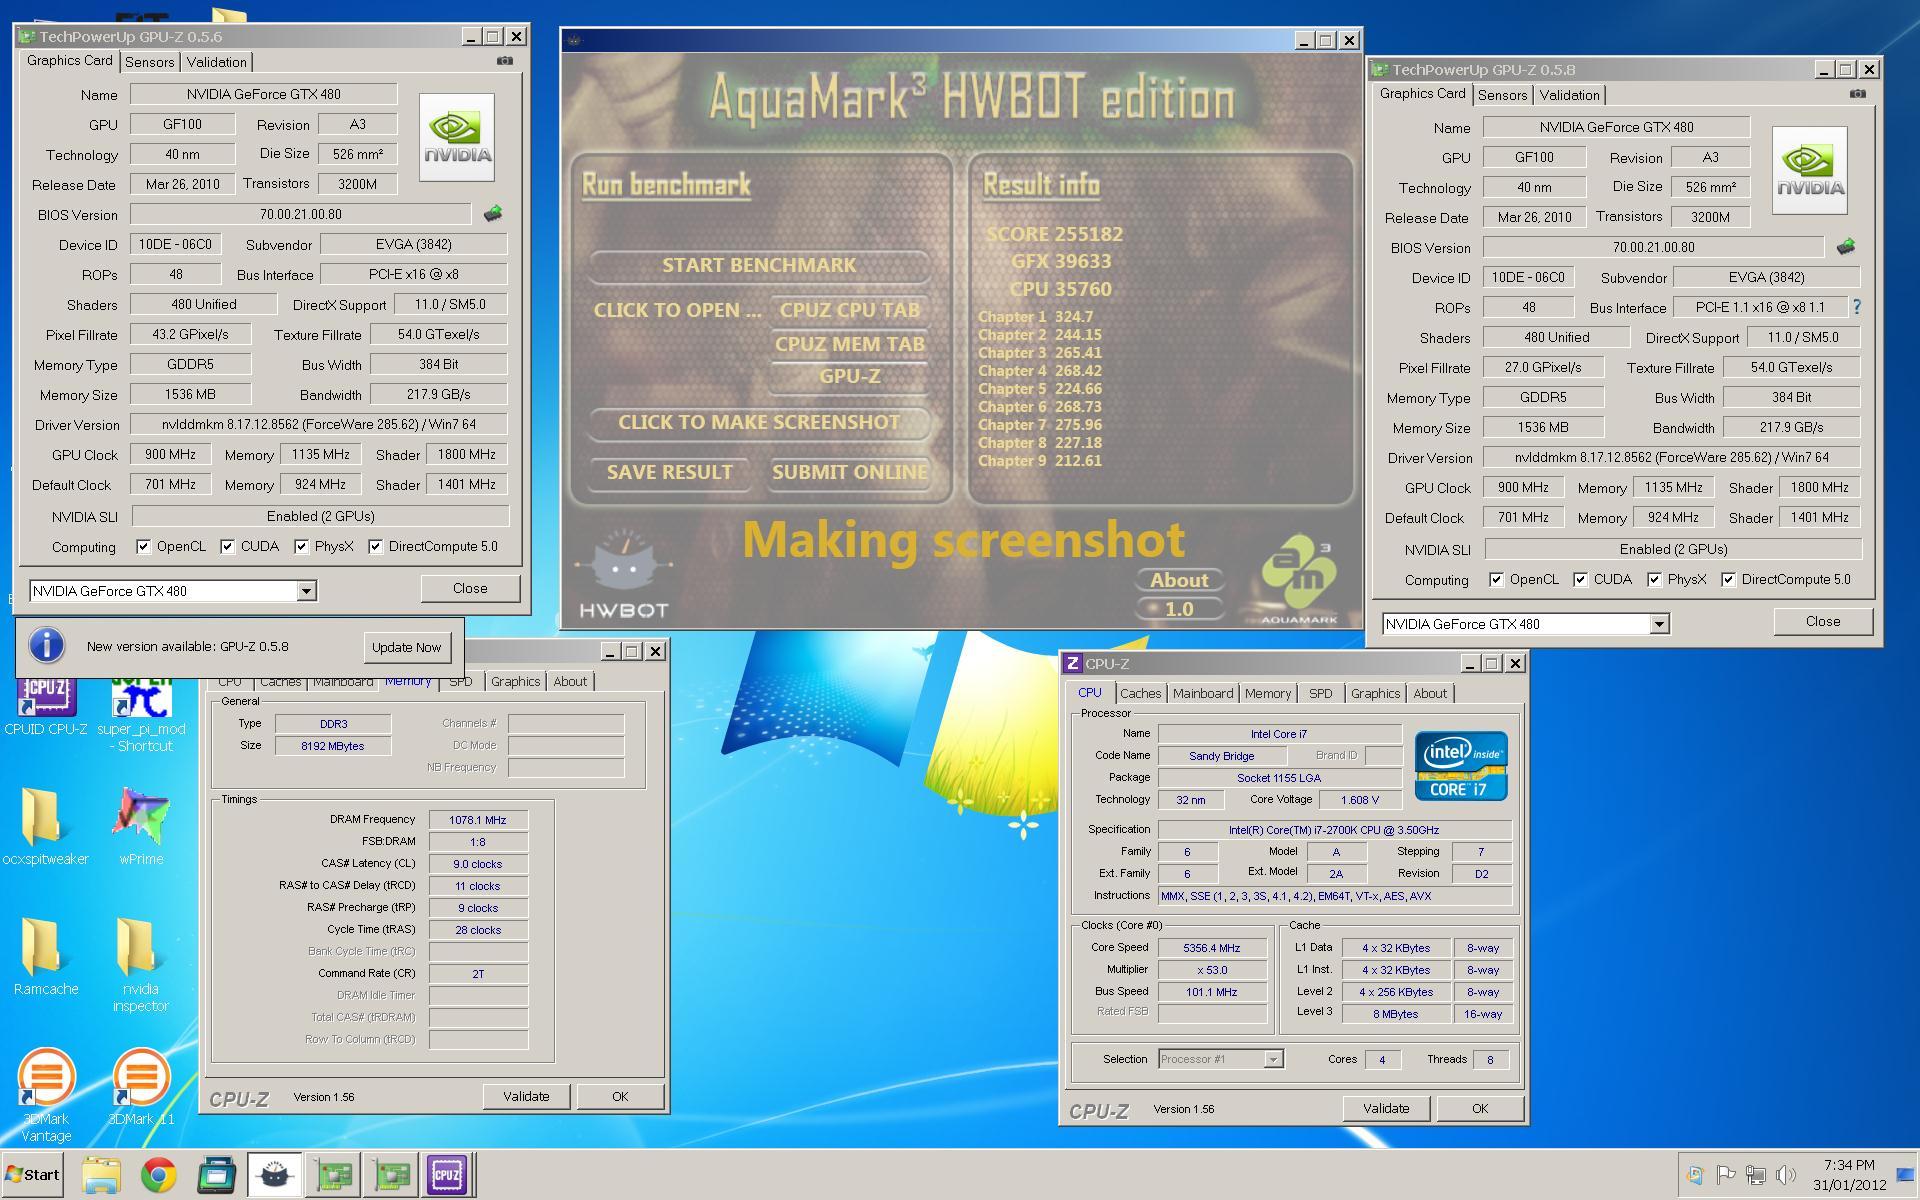Click Update Now in GPU-Z notification
Screen dimensions: 1920x1200
pyautogui.click(x=406, y=647)
